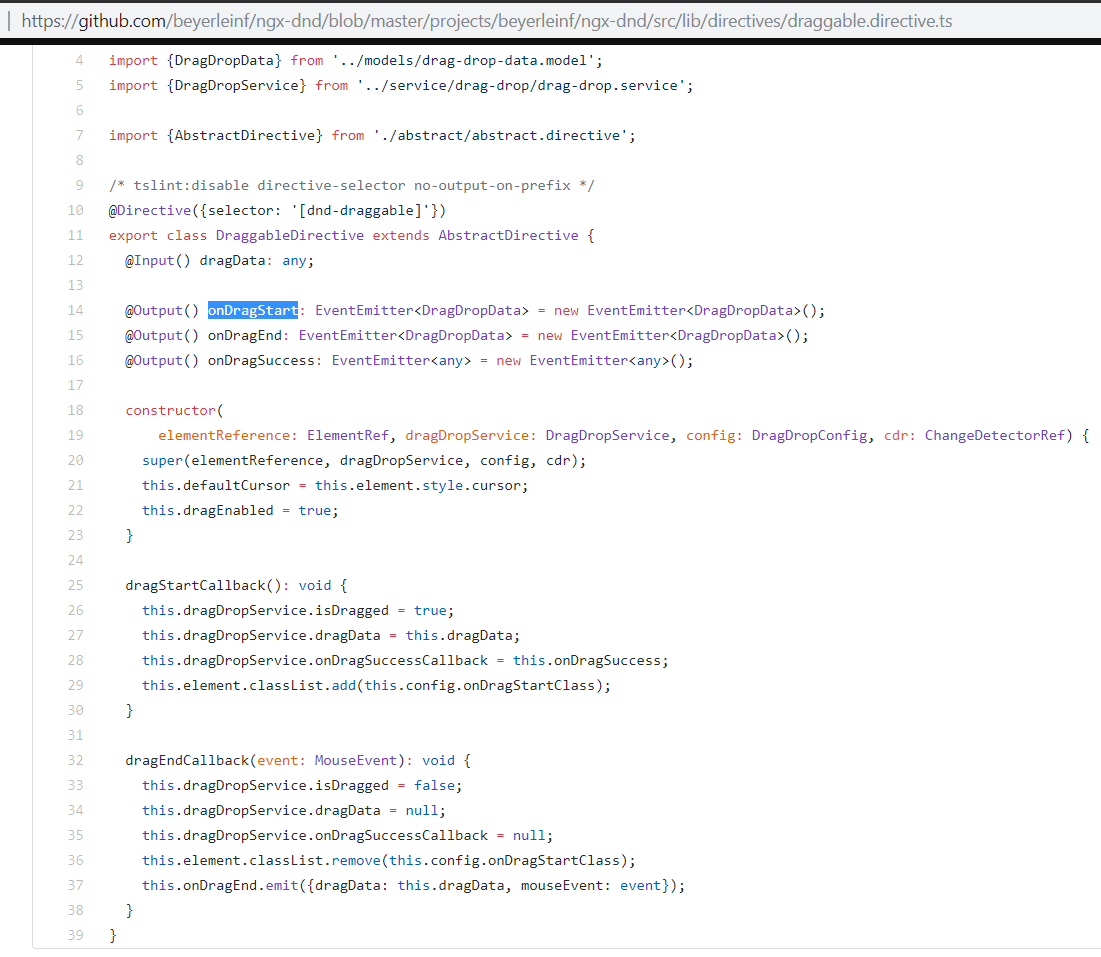Click the DraggableDirective class name
This screenshot has width=1101, height=957.
pos(289,235)
